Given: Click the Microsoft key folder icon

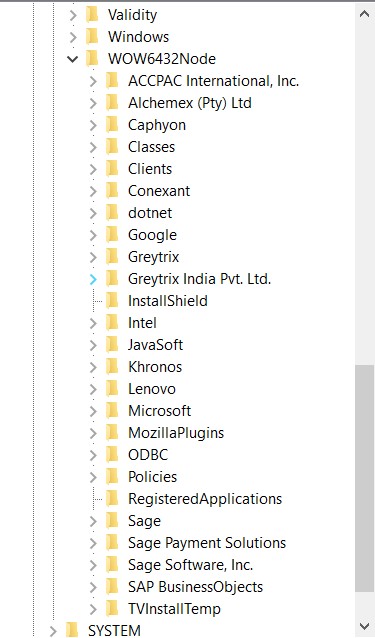Looking at the screenshot, I should pos(112,410).
